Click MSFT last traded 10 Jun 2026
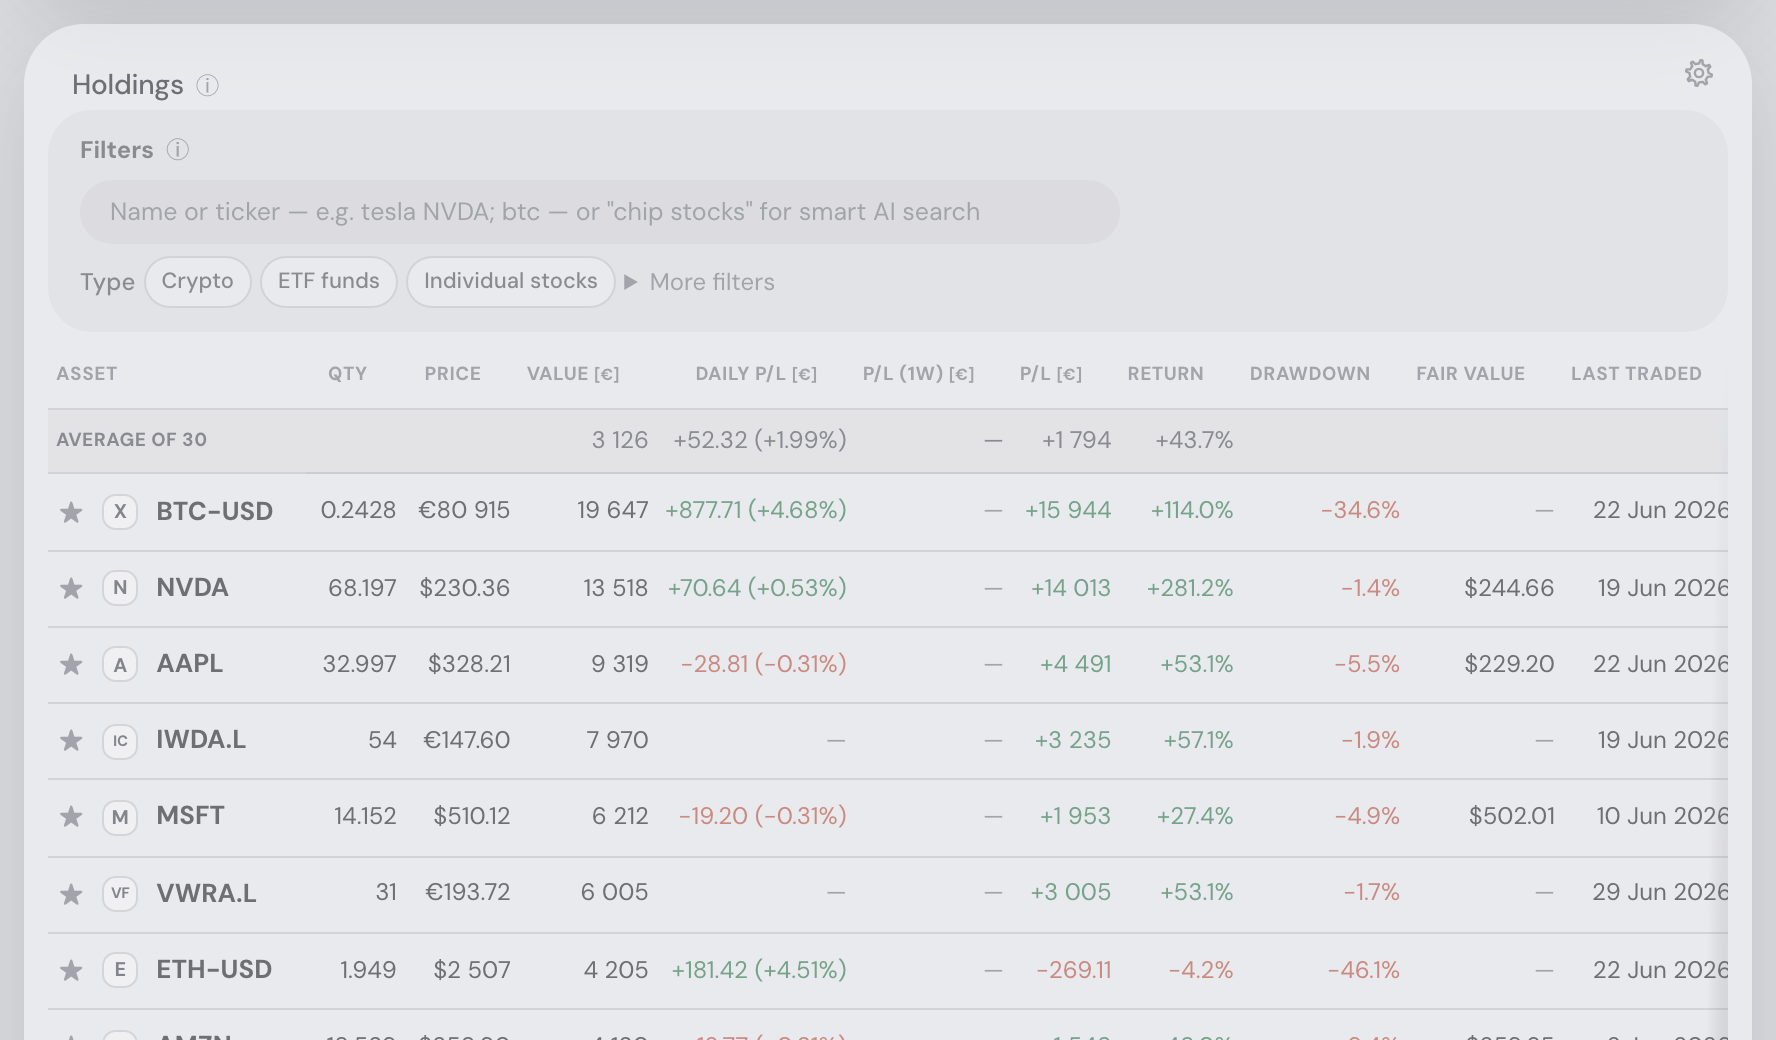1776x1040 pixels. pyautogui.click(x=1662, y=816)
